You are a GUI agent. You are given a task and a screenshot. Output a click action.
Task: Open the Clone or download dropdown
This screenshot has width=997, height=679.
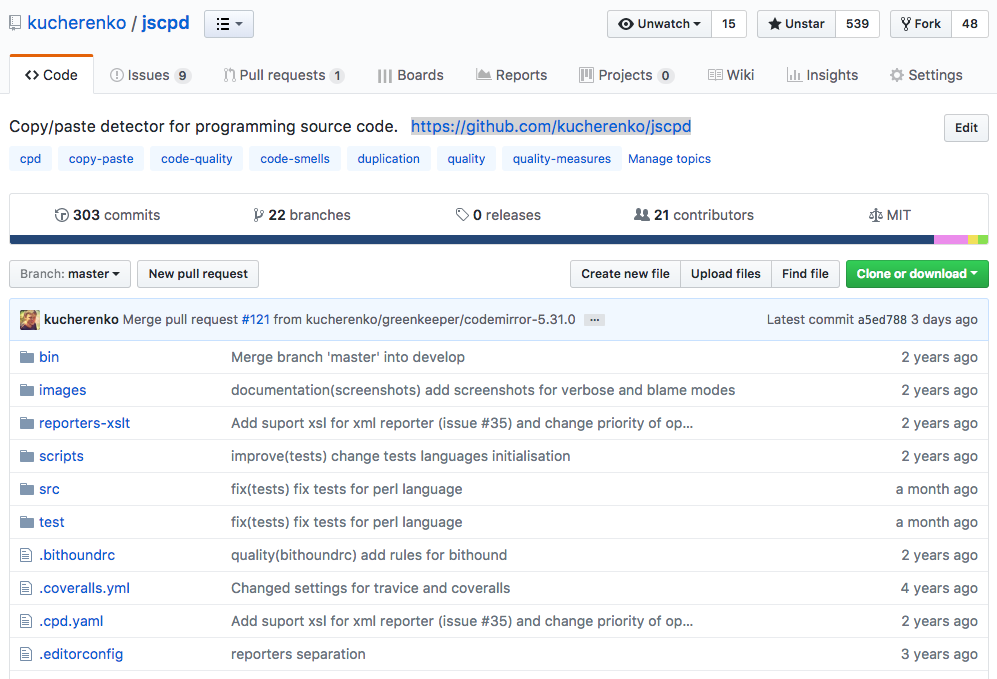[917, 274]
